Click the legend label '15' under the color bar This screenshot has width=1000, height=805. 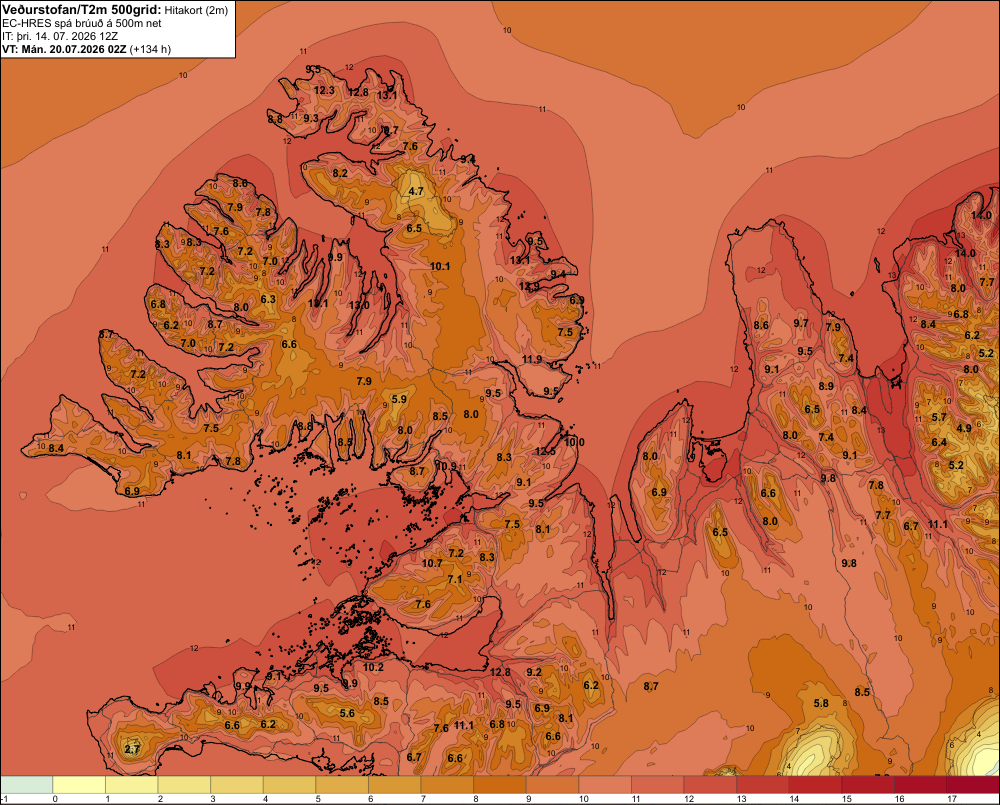point(847,799)
